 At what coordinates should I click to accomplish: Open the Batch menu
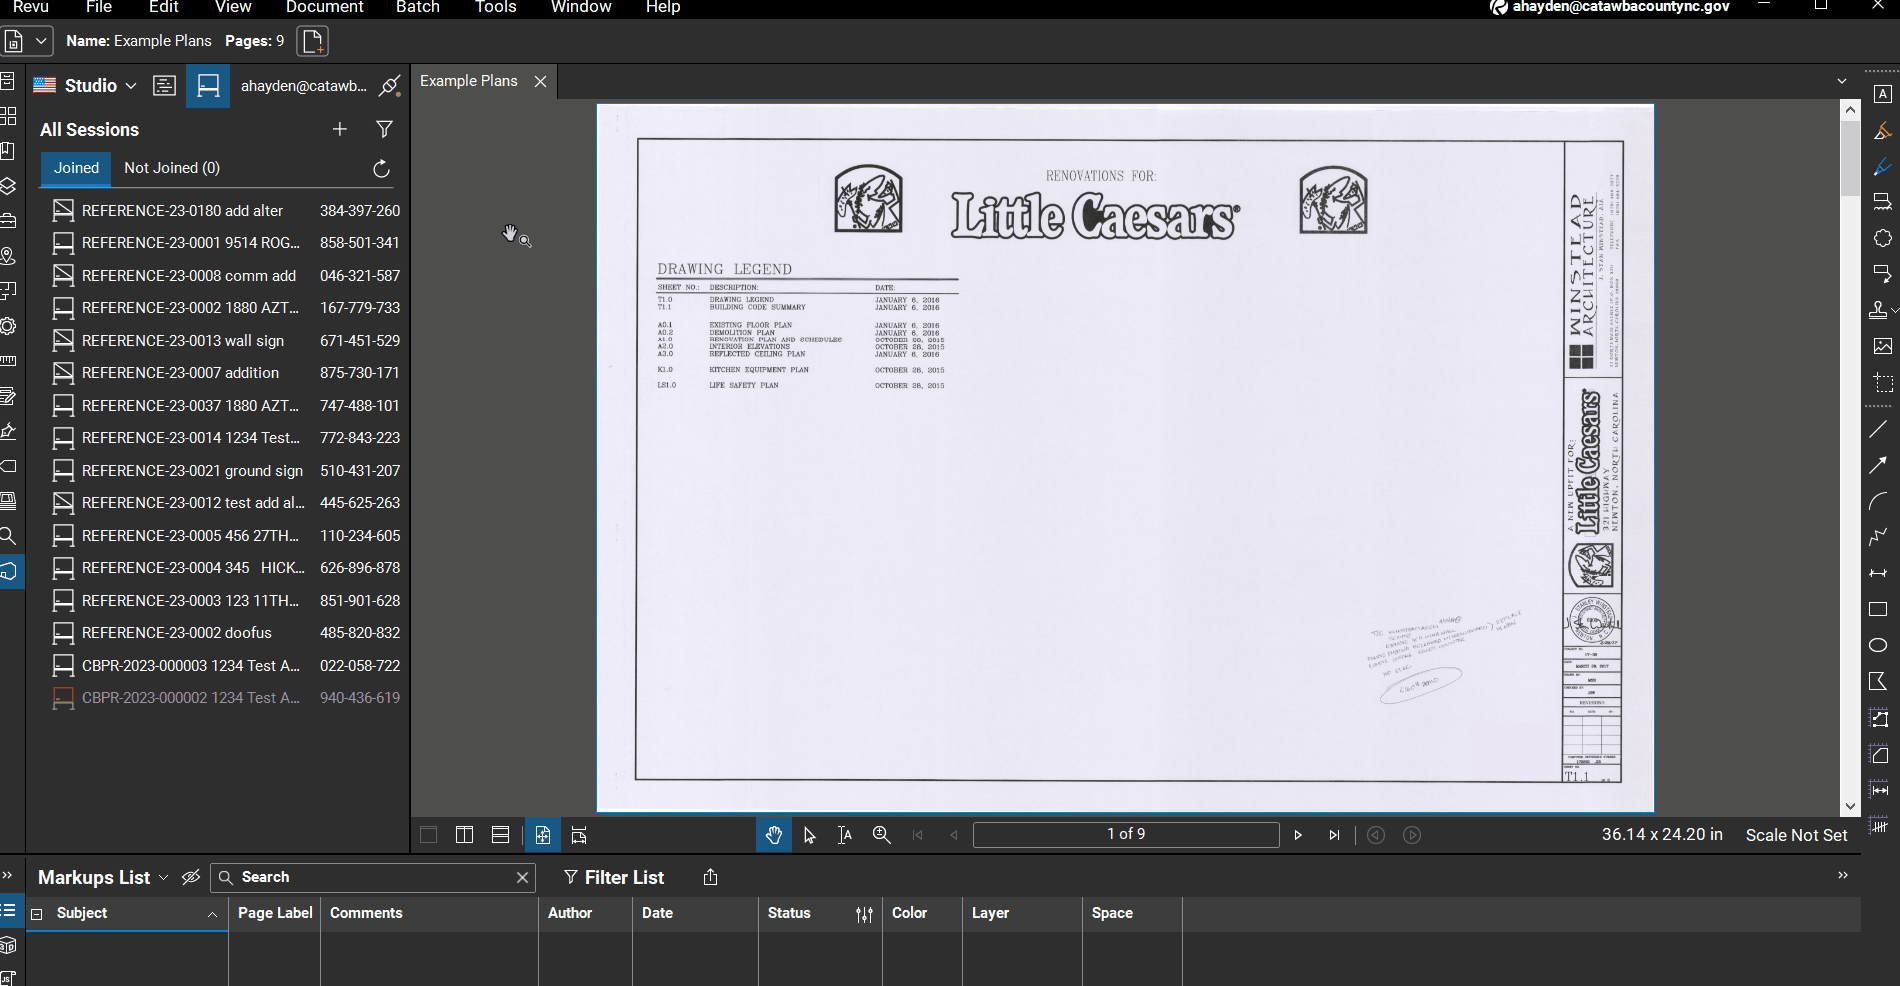(417, 7)
